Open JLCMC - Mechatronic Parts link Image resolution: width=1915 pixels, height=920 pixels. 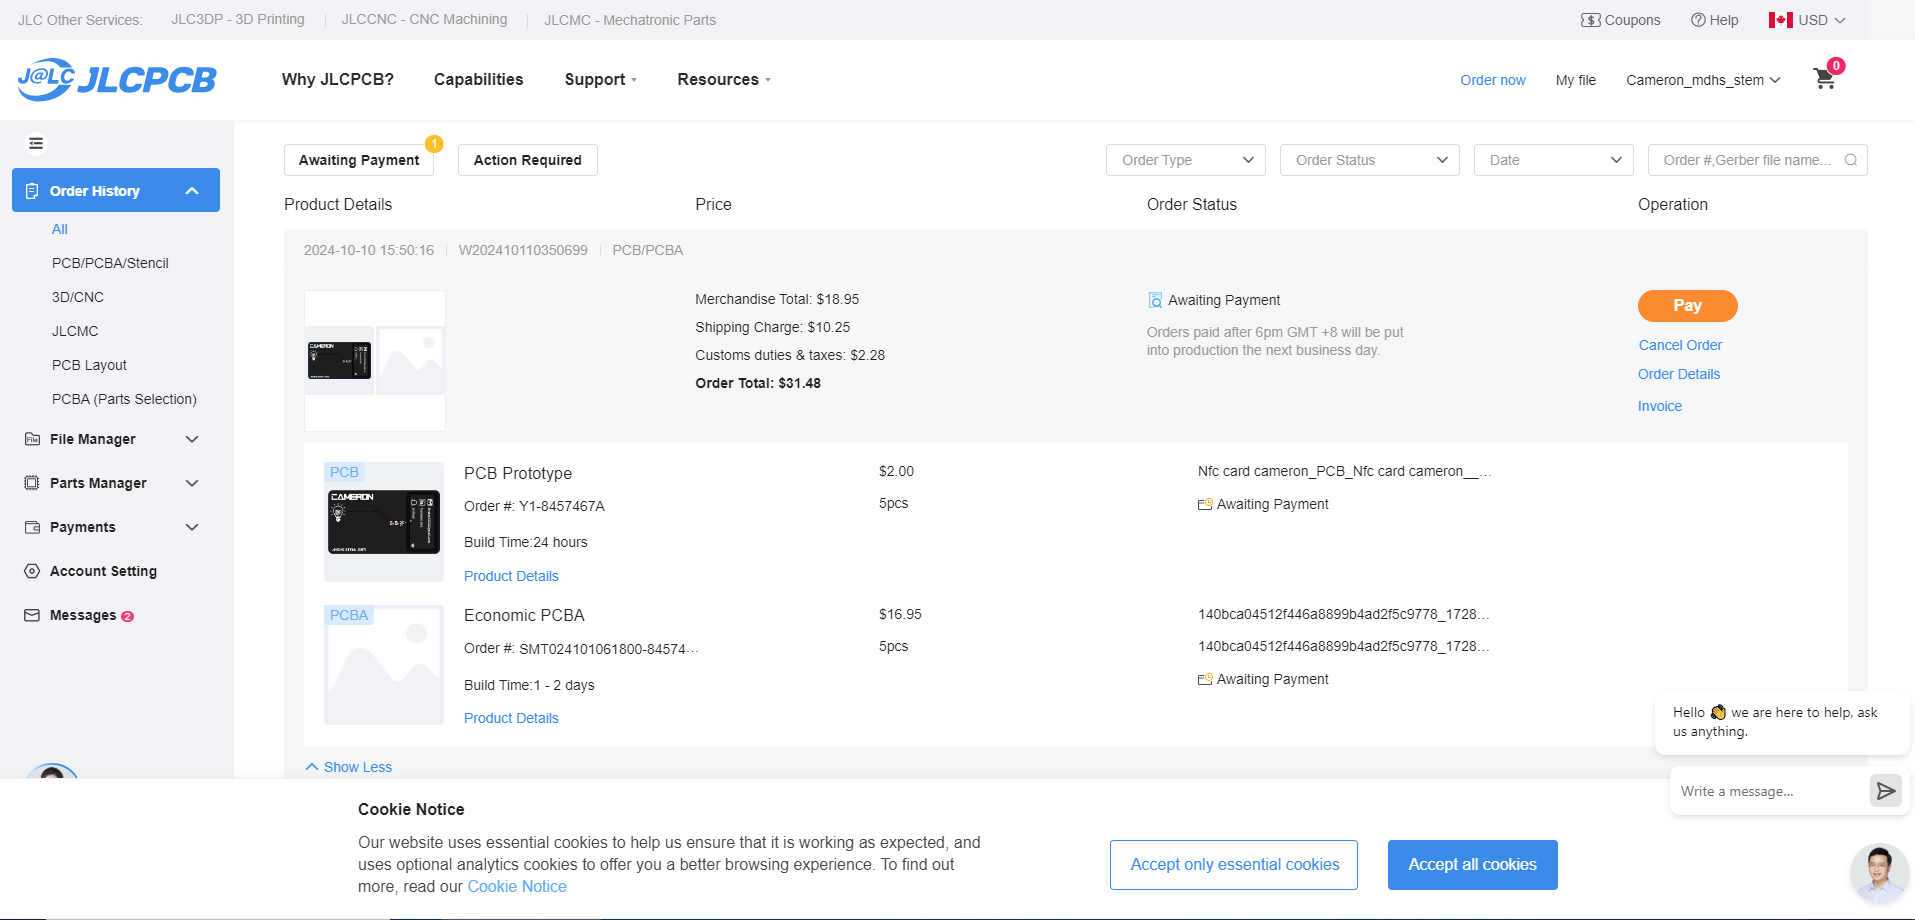pyautogui.click(x=630, y=20)
